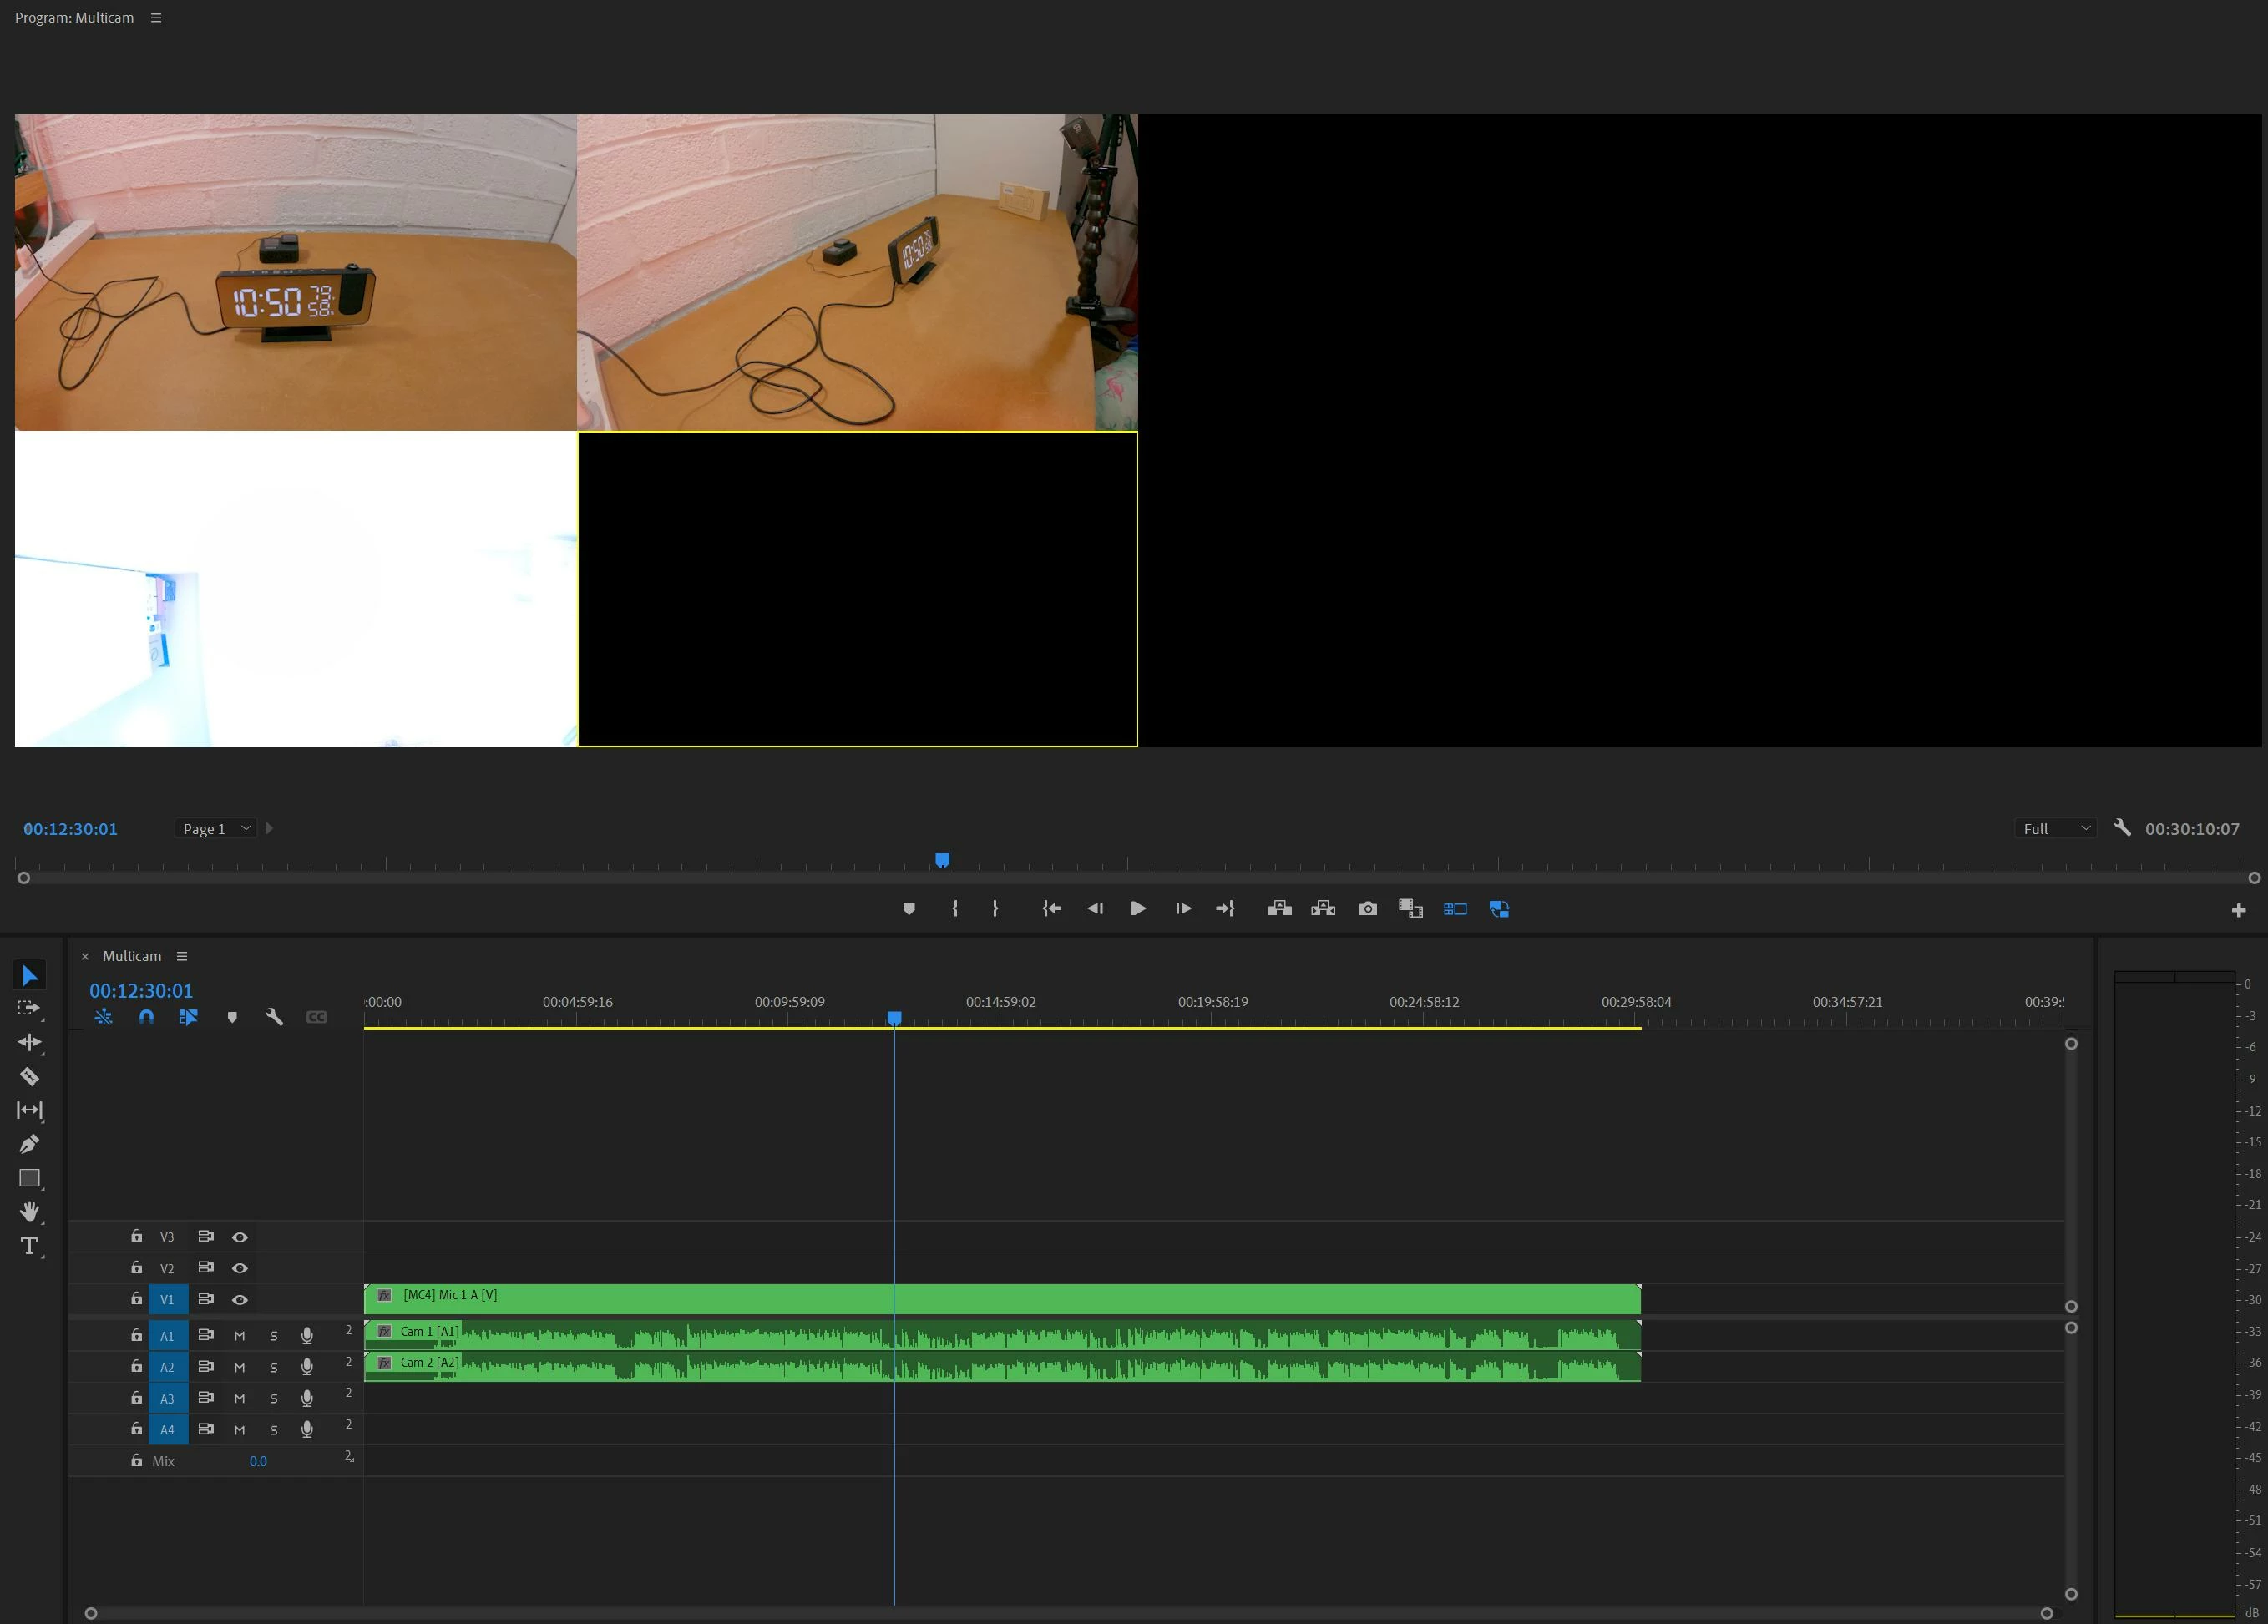
Task: Pick the Ripple Edit tool
Action: coord(29,1043)
